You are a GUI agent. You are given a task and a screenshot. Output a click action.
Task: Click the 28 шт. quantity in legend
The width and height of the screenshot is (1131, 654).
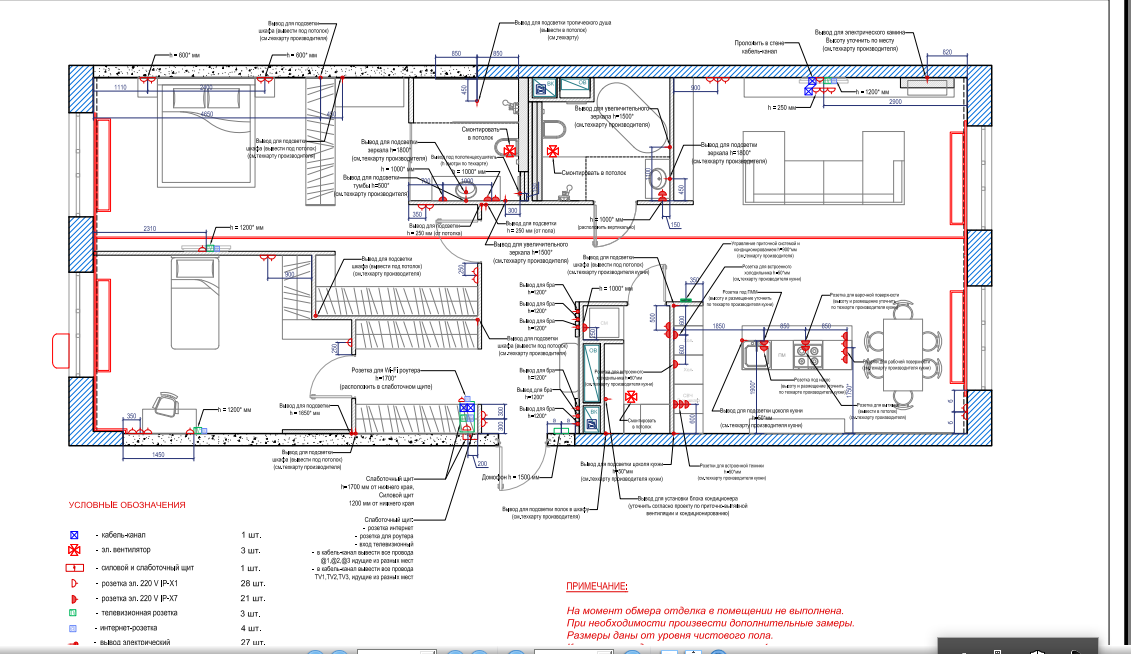point(253,582)
